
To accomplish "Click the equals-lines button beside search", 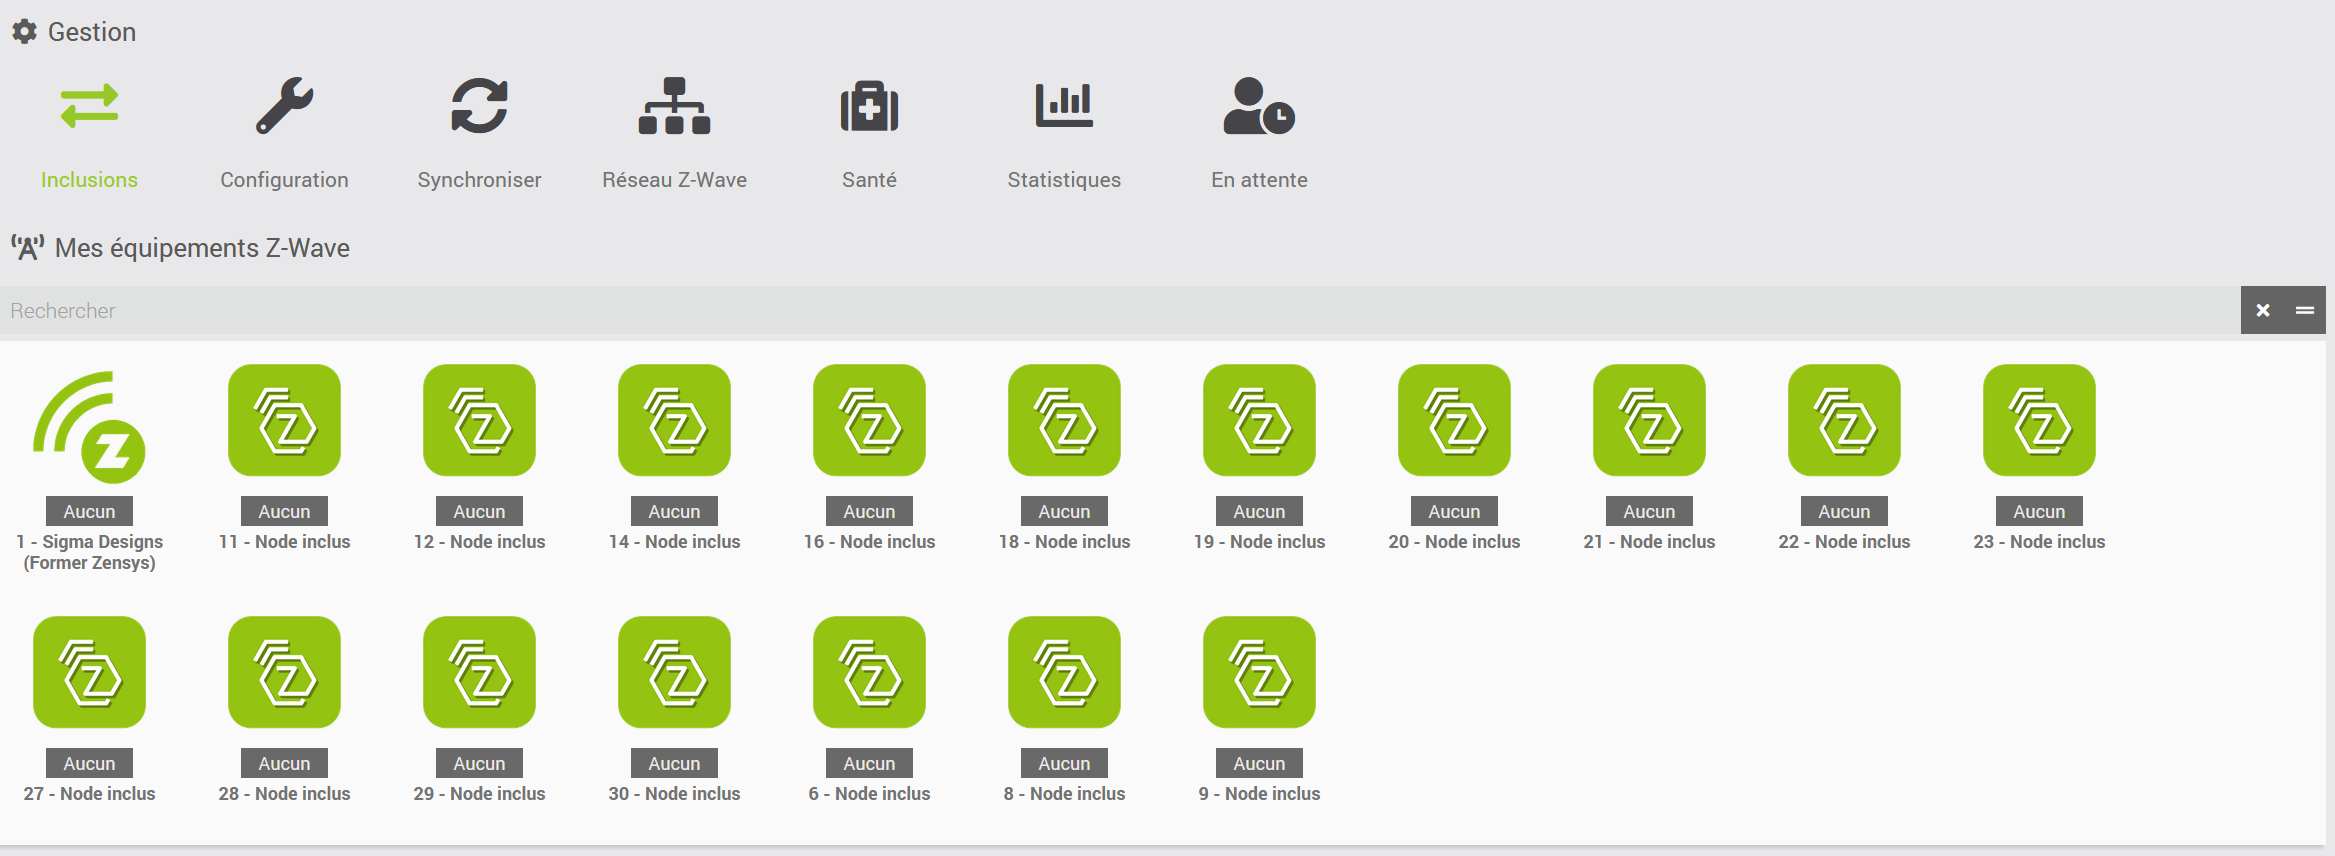I will coord(2305,310).
